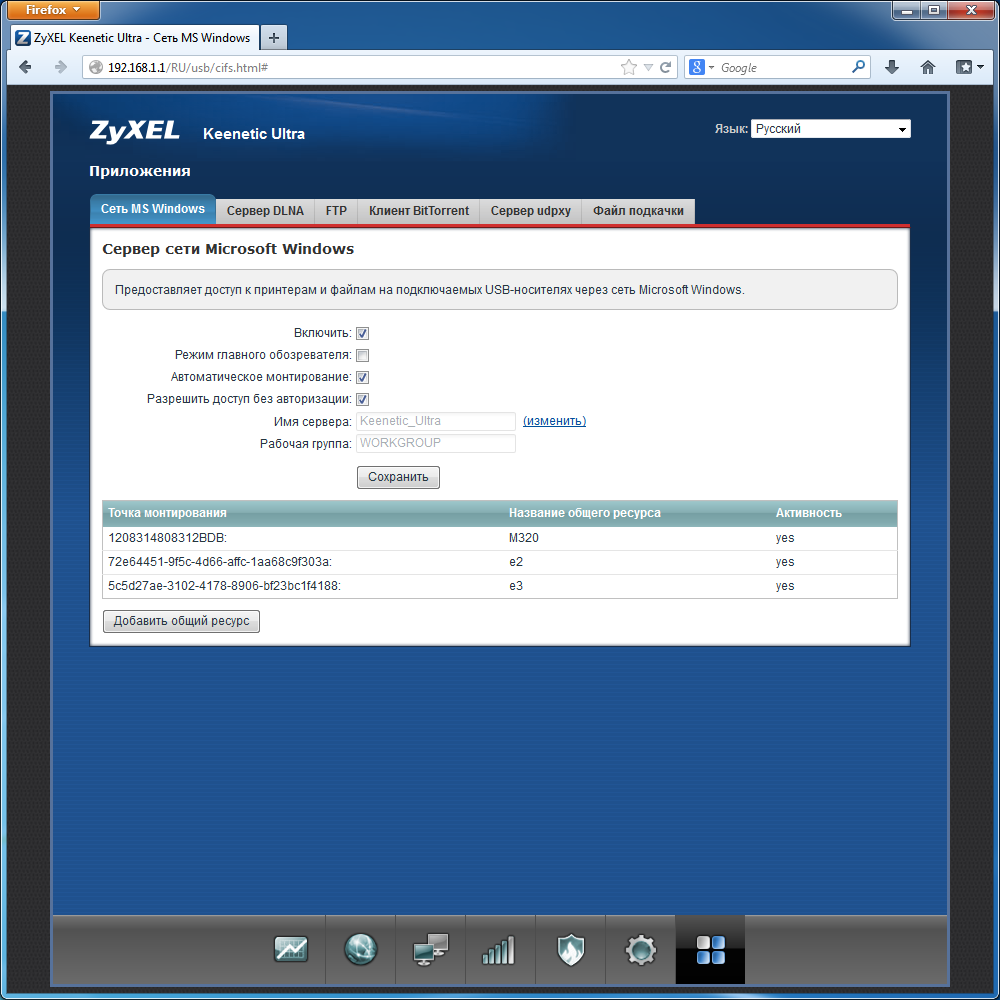Toggle Разрешить доступ без авторизации checkbox
The image size is (1000, 1000).
(x=362, y=399)
